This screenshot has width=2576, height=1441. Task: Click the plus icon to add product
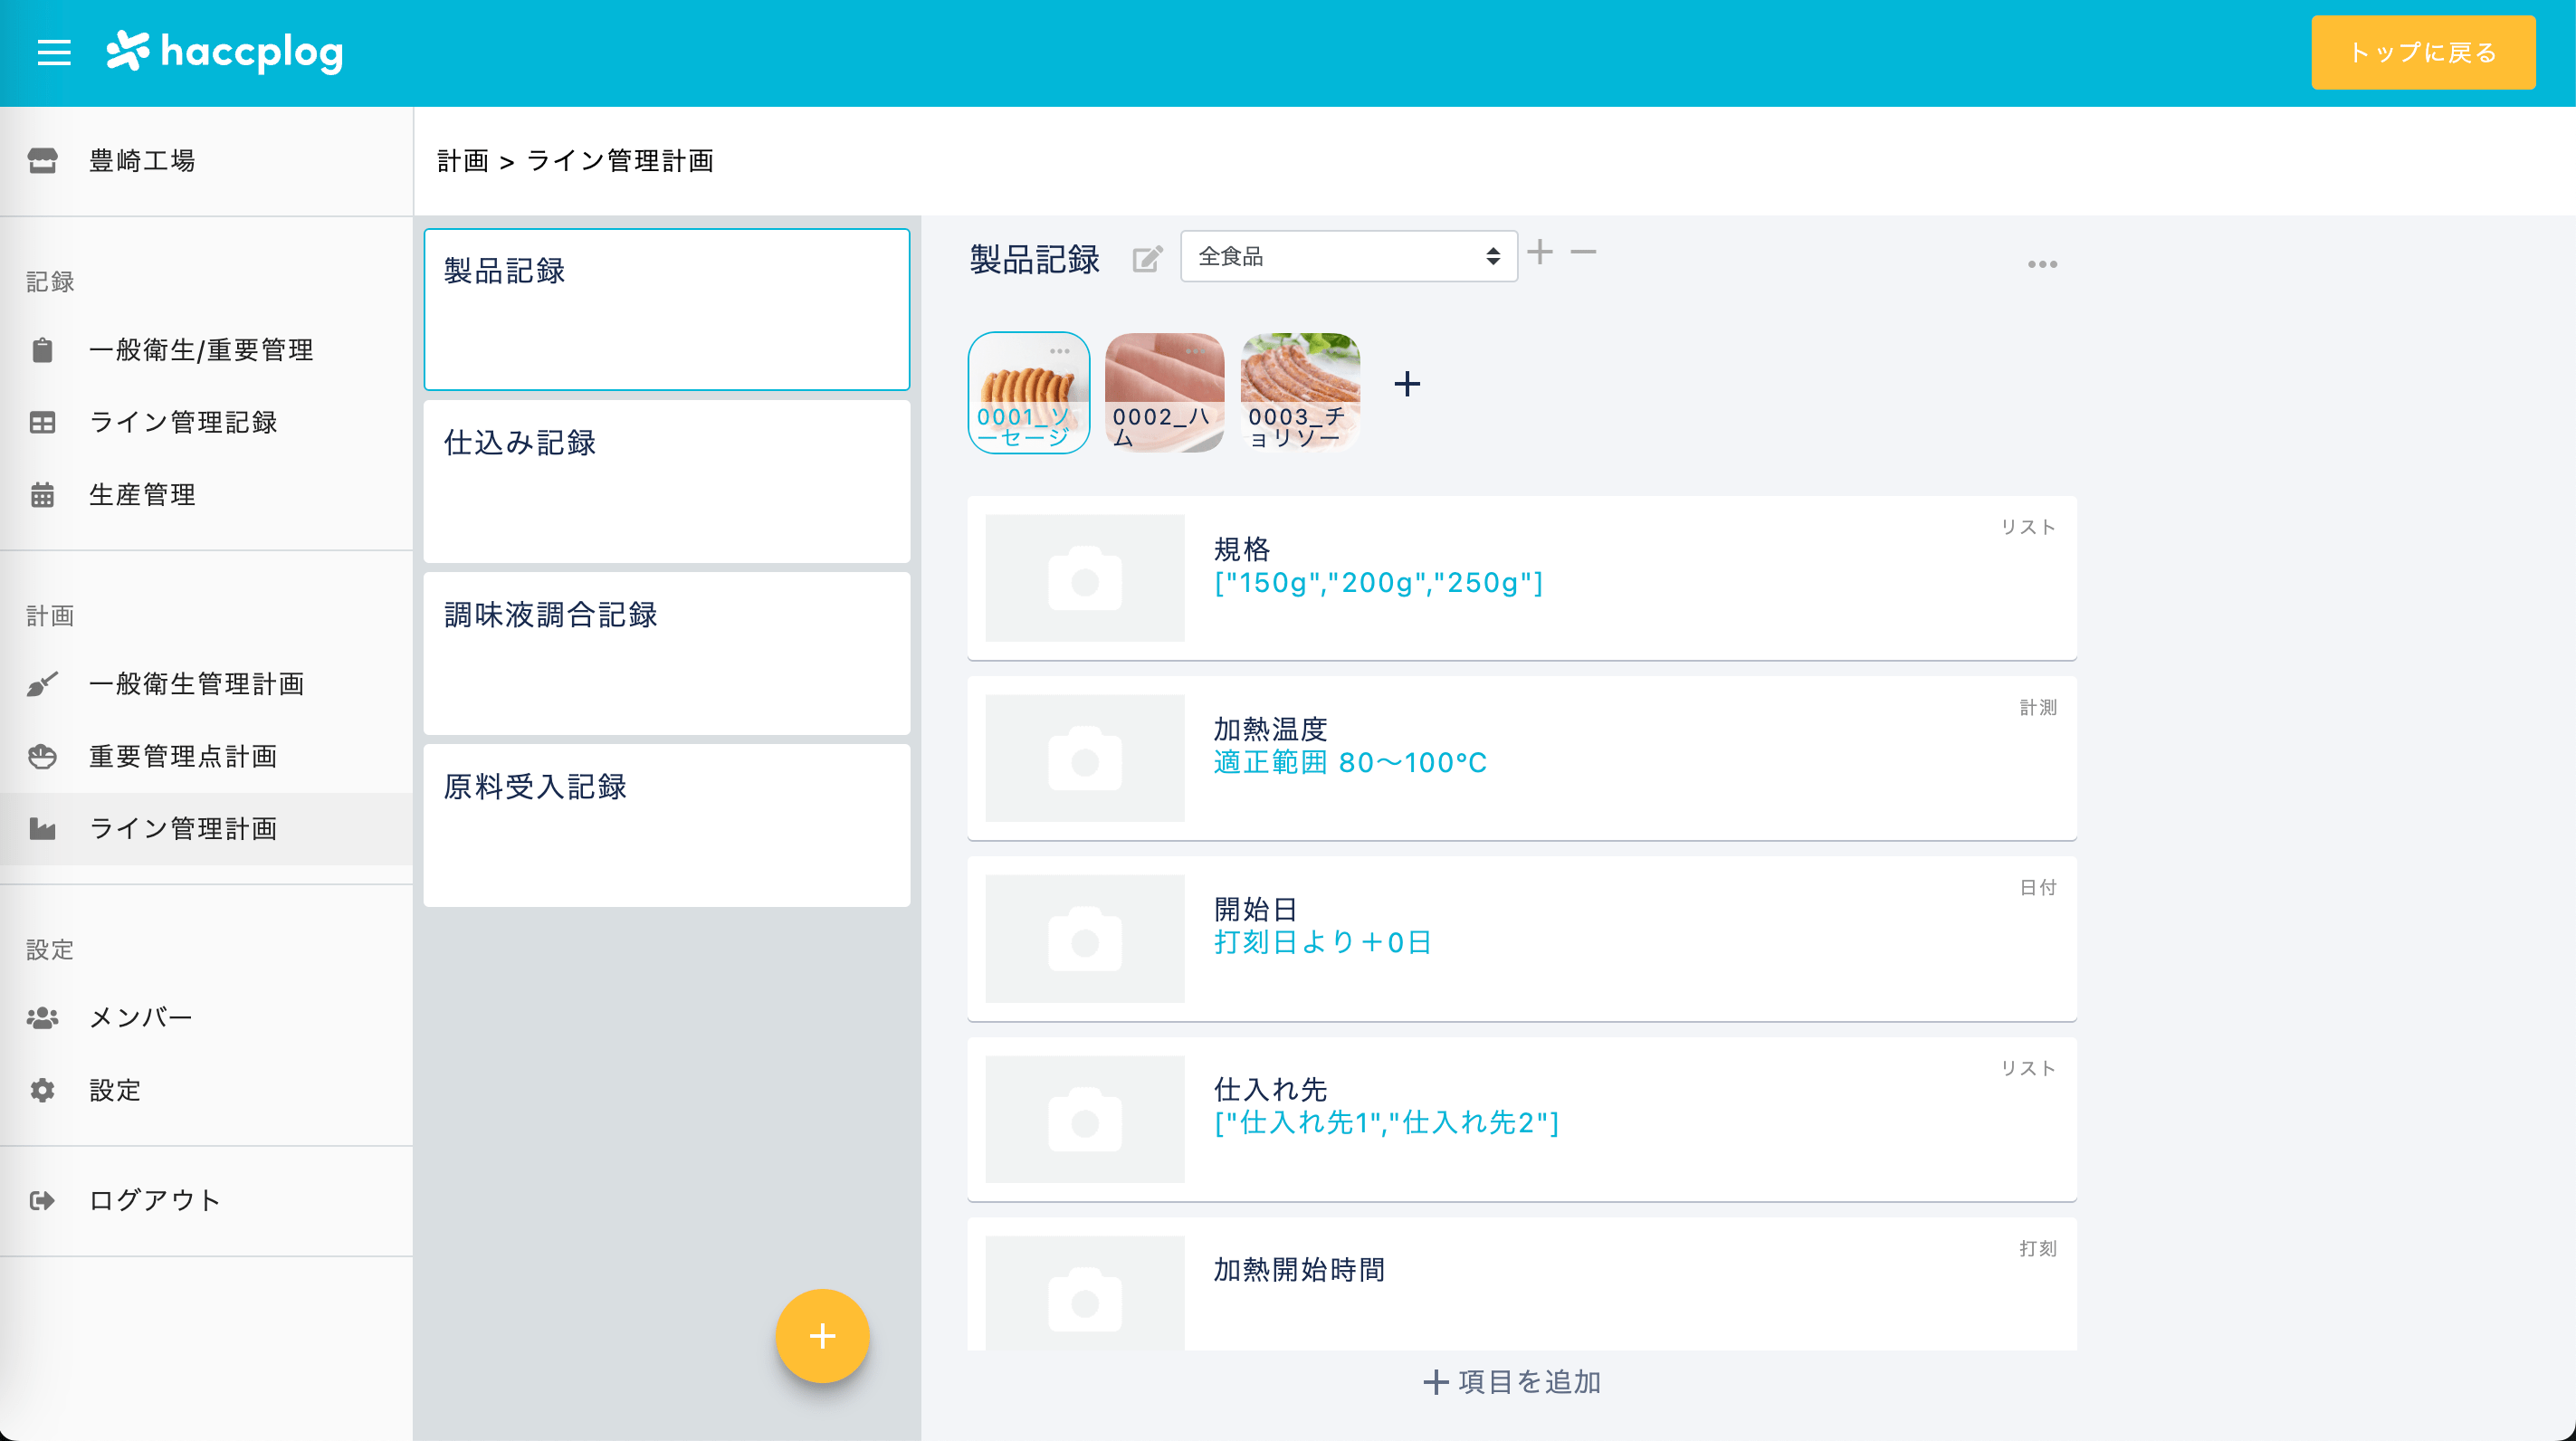coord(1407,384)
